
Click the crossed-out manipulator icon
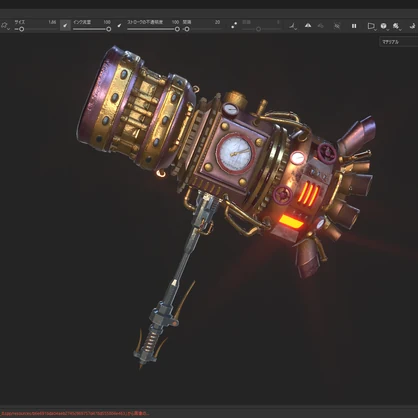coord(337,26)
